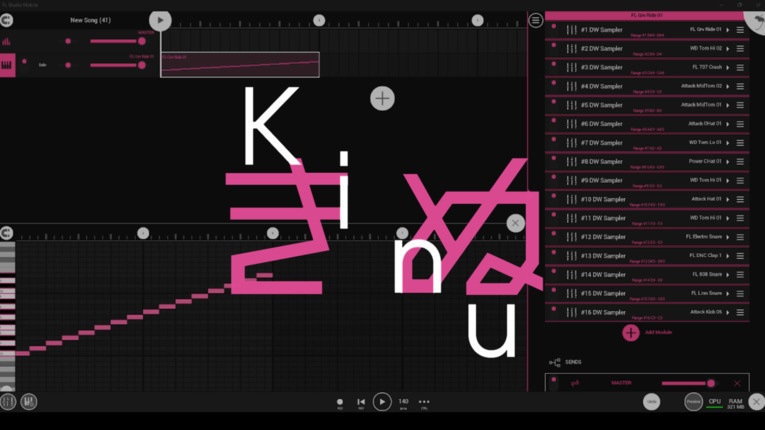The width and height of the screenshot is (765, 430).
Task: Expand preset arrow next to FL Grv Ride 01
Action: pyautogui.click(x=727, y=30)
